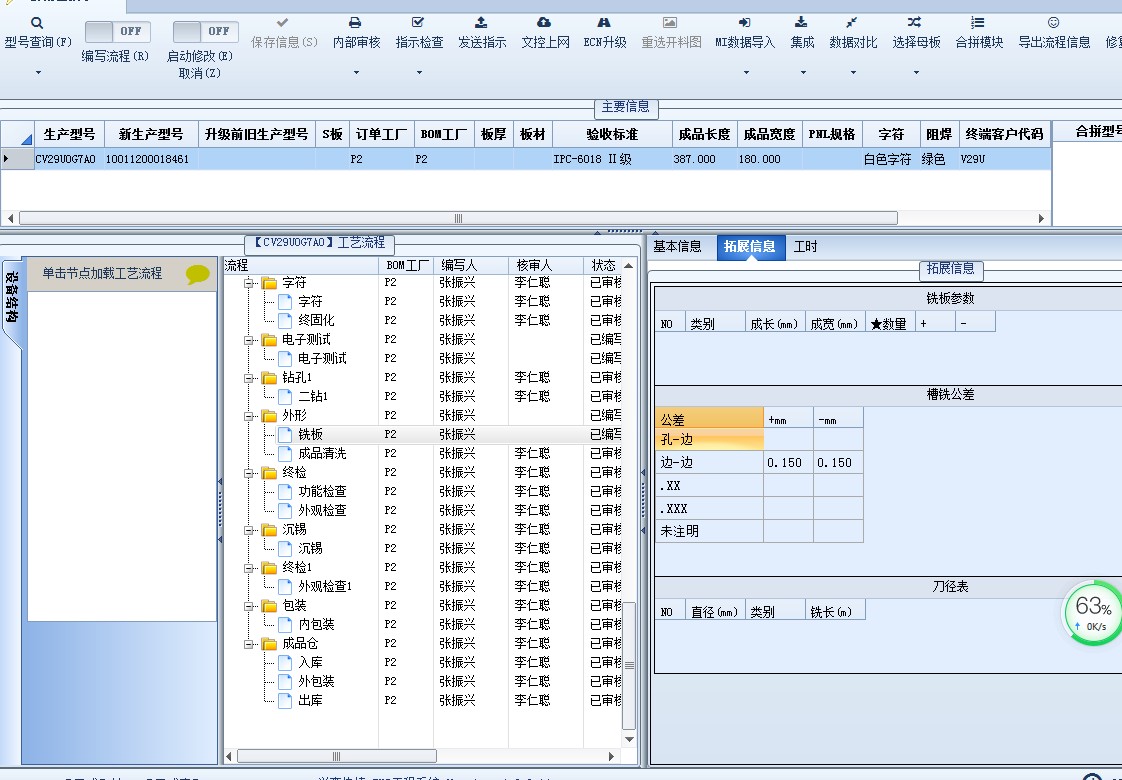Click 单击节点加载工艺流程 header
Viewport: 1122px width, 780px height.
click(x=102, y=273)
